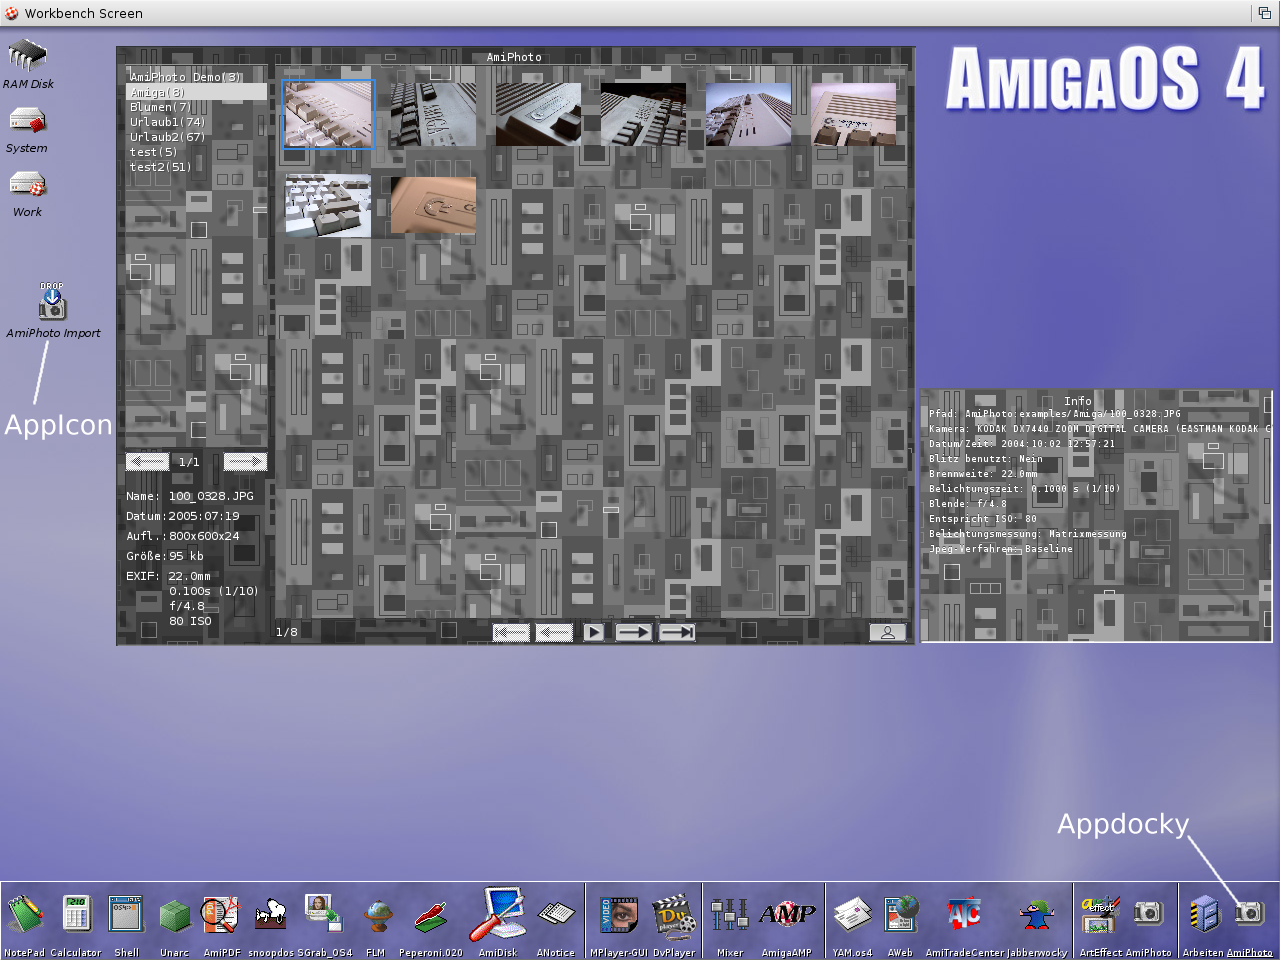Select the test(5) album
This screenshot has height=960, width=1280.
[153, 152]
